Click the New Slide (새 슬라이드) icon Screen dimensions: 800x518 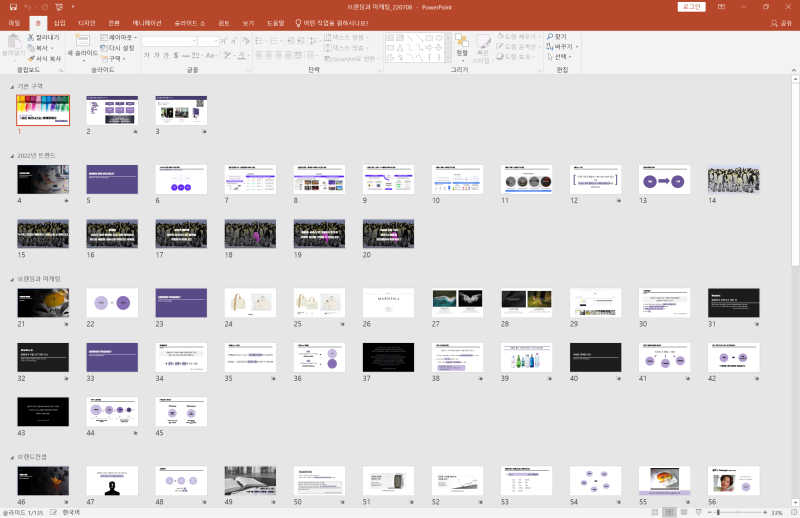82,40
